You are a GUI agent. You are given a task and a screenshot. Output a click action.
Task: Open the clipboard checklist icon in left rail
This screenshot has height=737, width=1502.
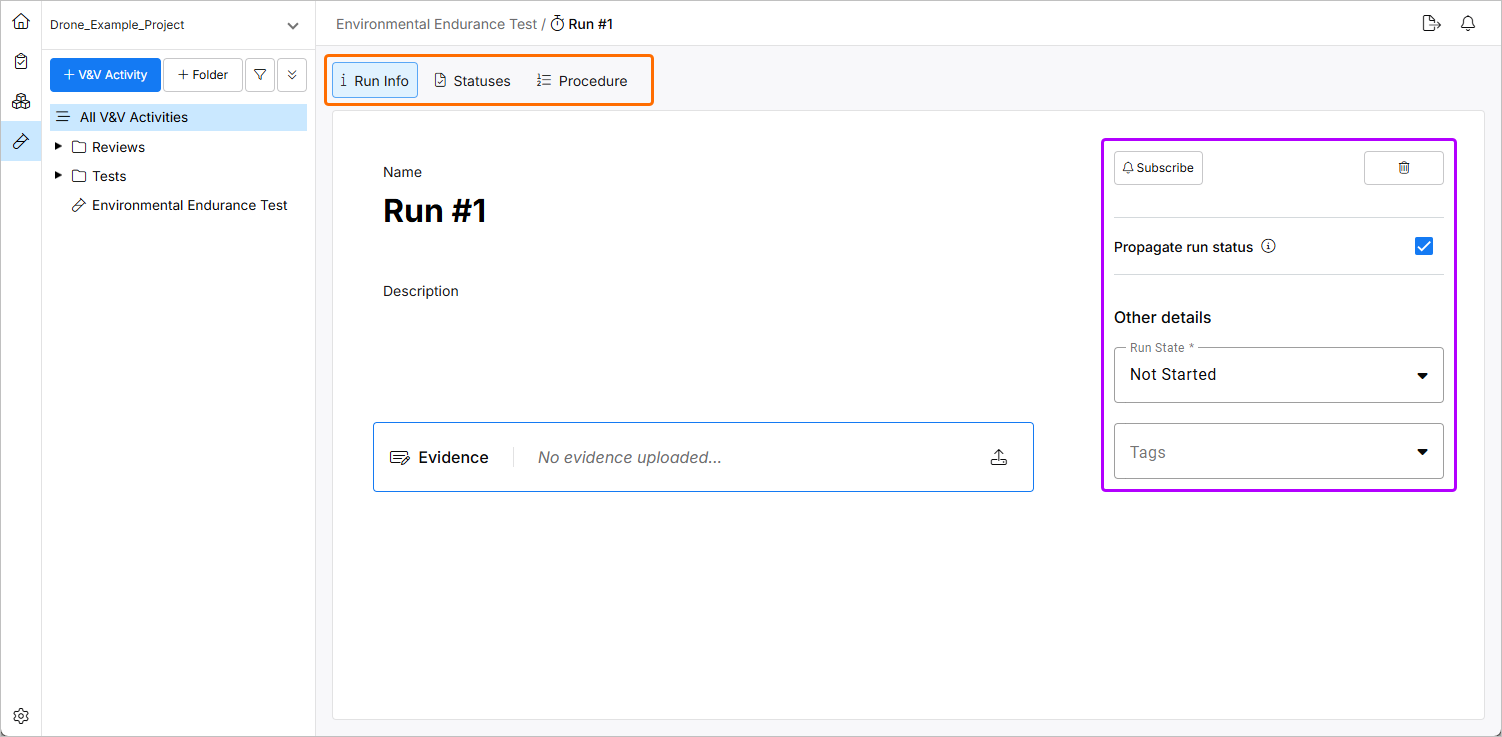(21, 61)
